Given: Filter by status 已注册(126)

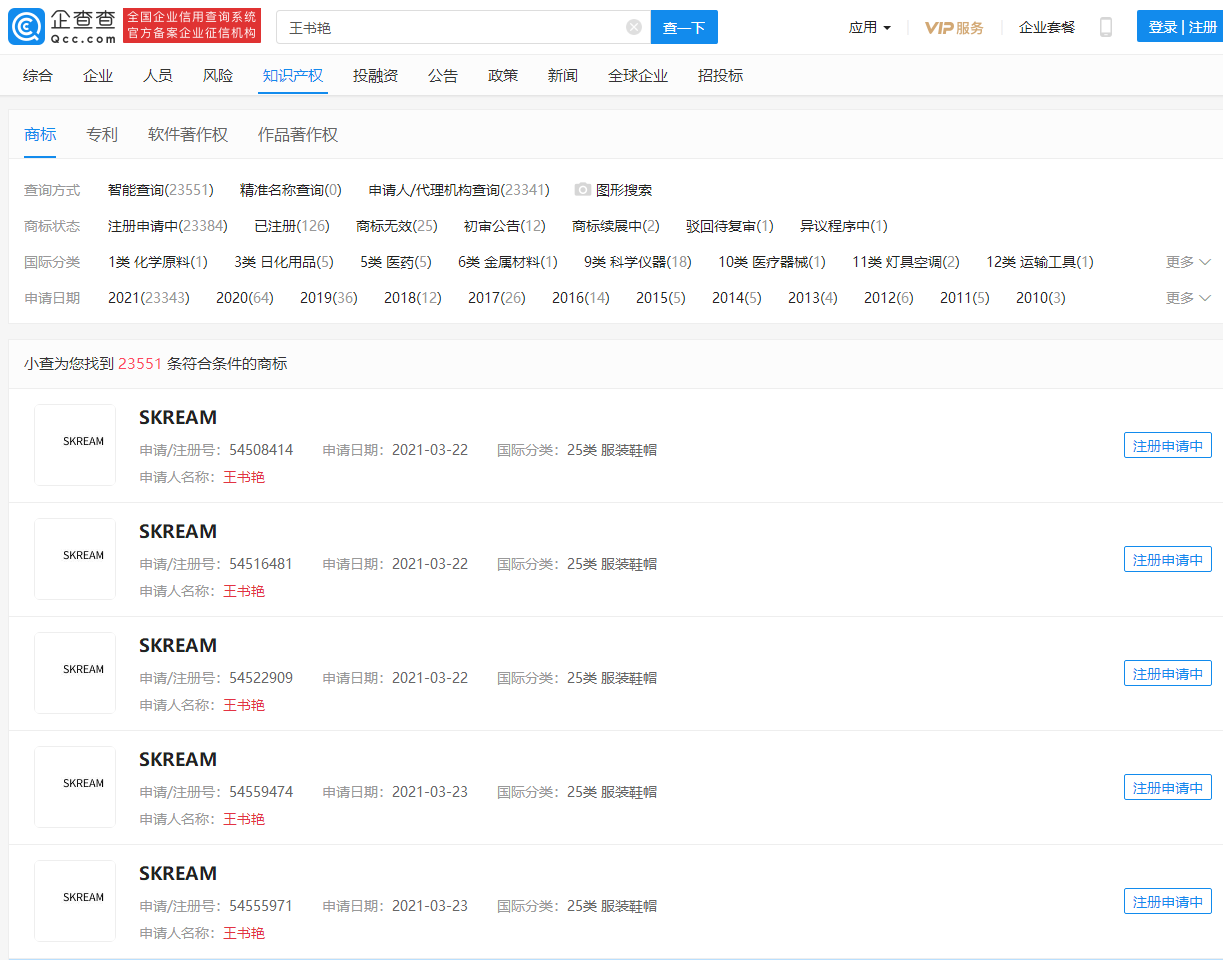Looking at the screenshot, I should [x=292, y=226].
